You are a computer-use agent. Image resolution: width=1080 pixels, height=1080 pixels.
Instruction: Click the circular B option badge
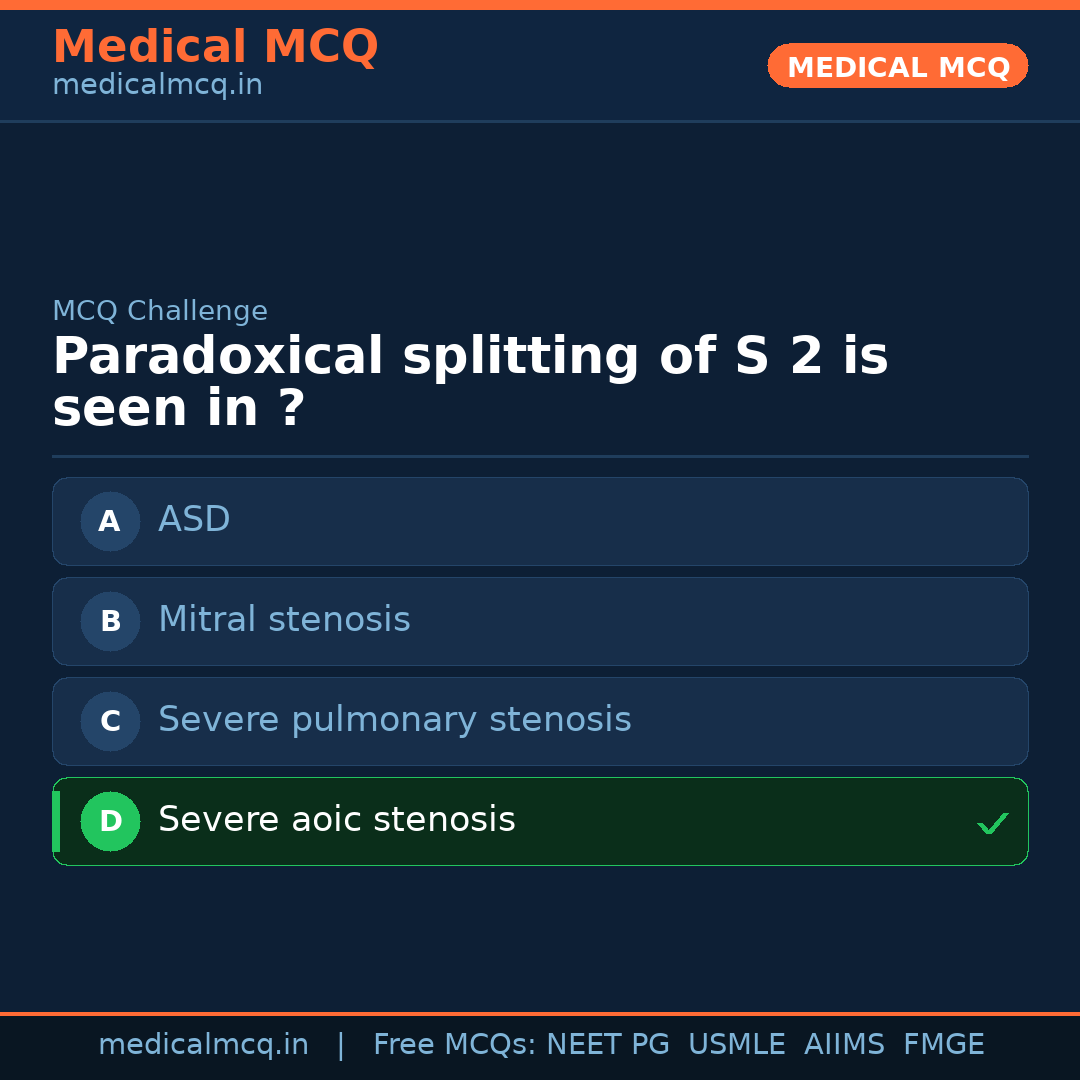click(110, 621)
